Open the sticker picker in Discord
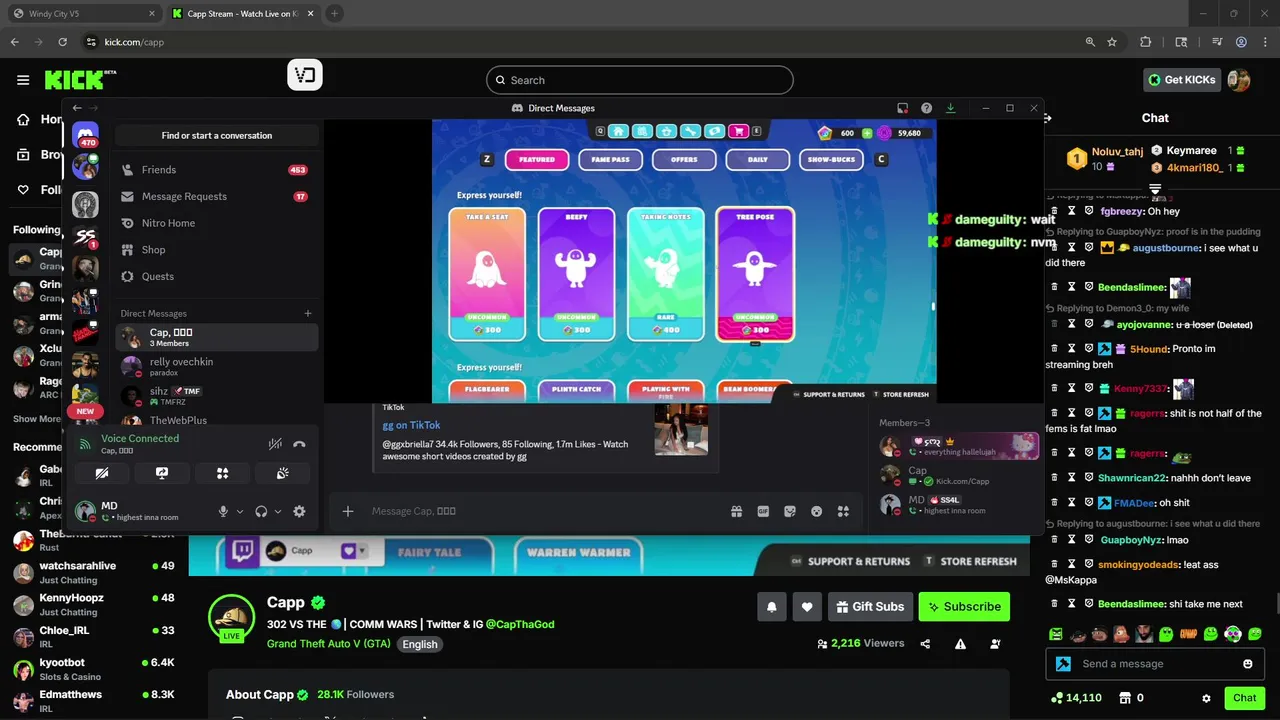Screen dimensions: 1280x720 click(x=790, y=511)
